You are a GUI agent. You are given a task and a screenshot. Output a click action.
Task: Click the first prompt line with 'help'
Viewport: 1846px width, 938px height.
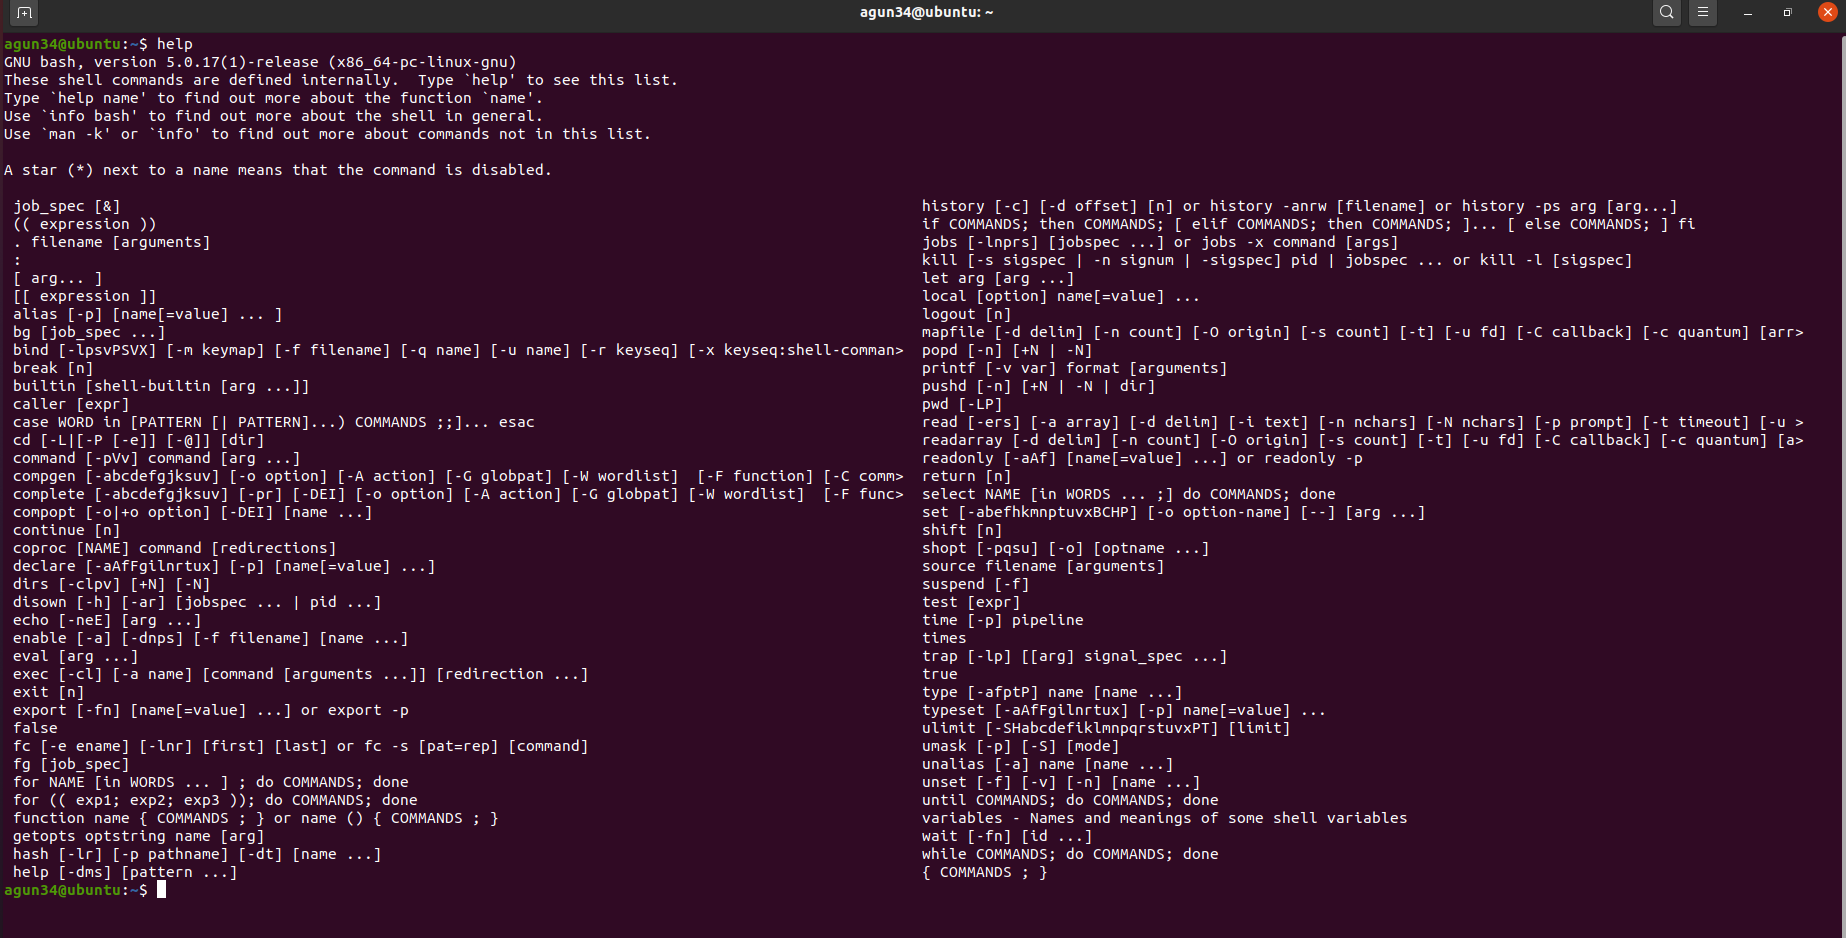click(98, 44)
